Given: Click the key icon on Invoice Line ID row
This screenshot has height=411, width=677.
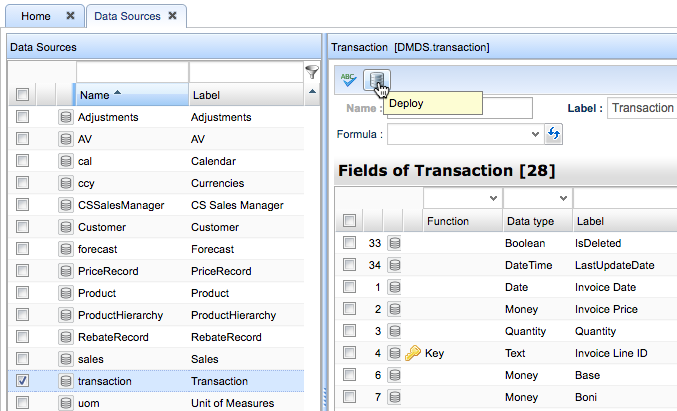Looking at the screenshot, I should click(x=413, y=353).
